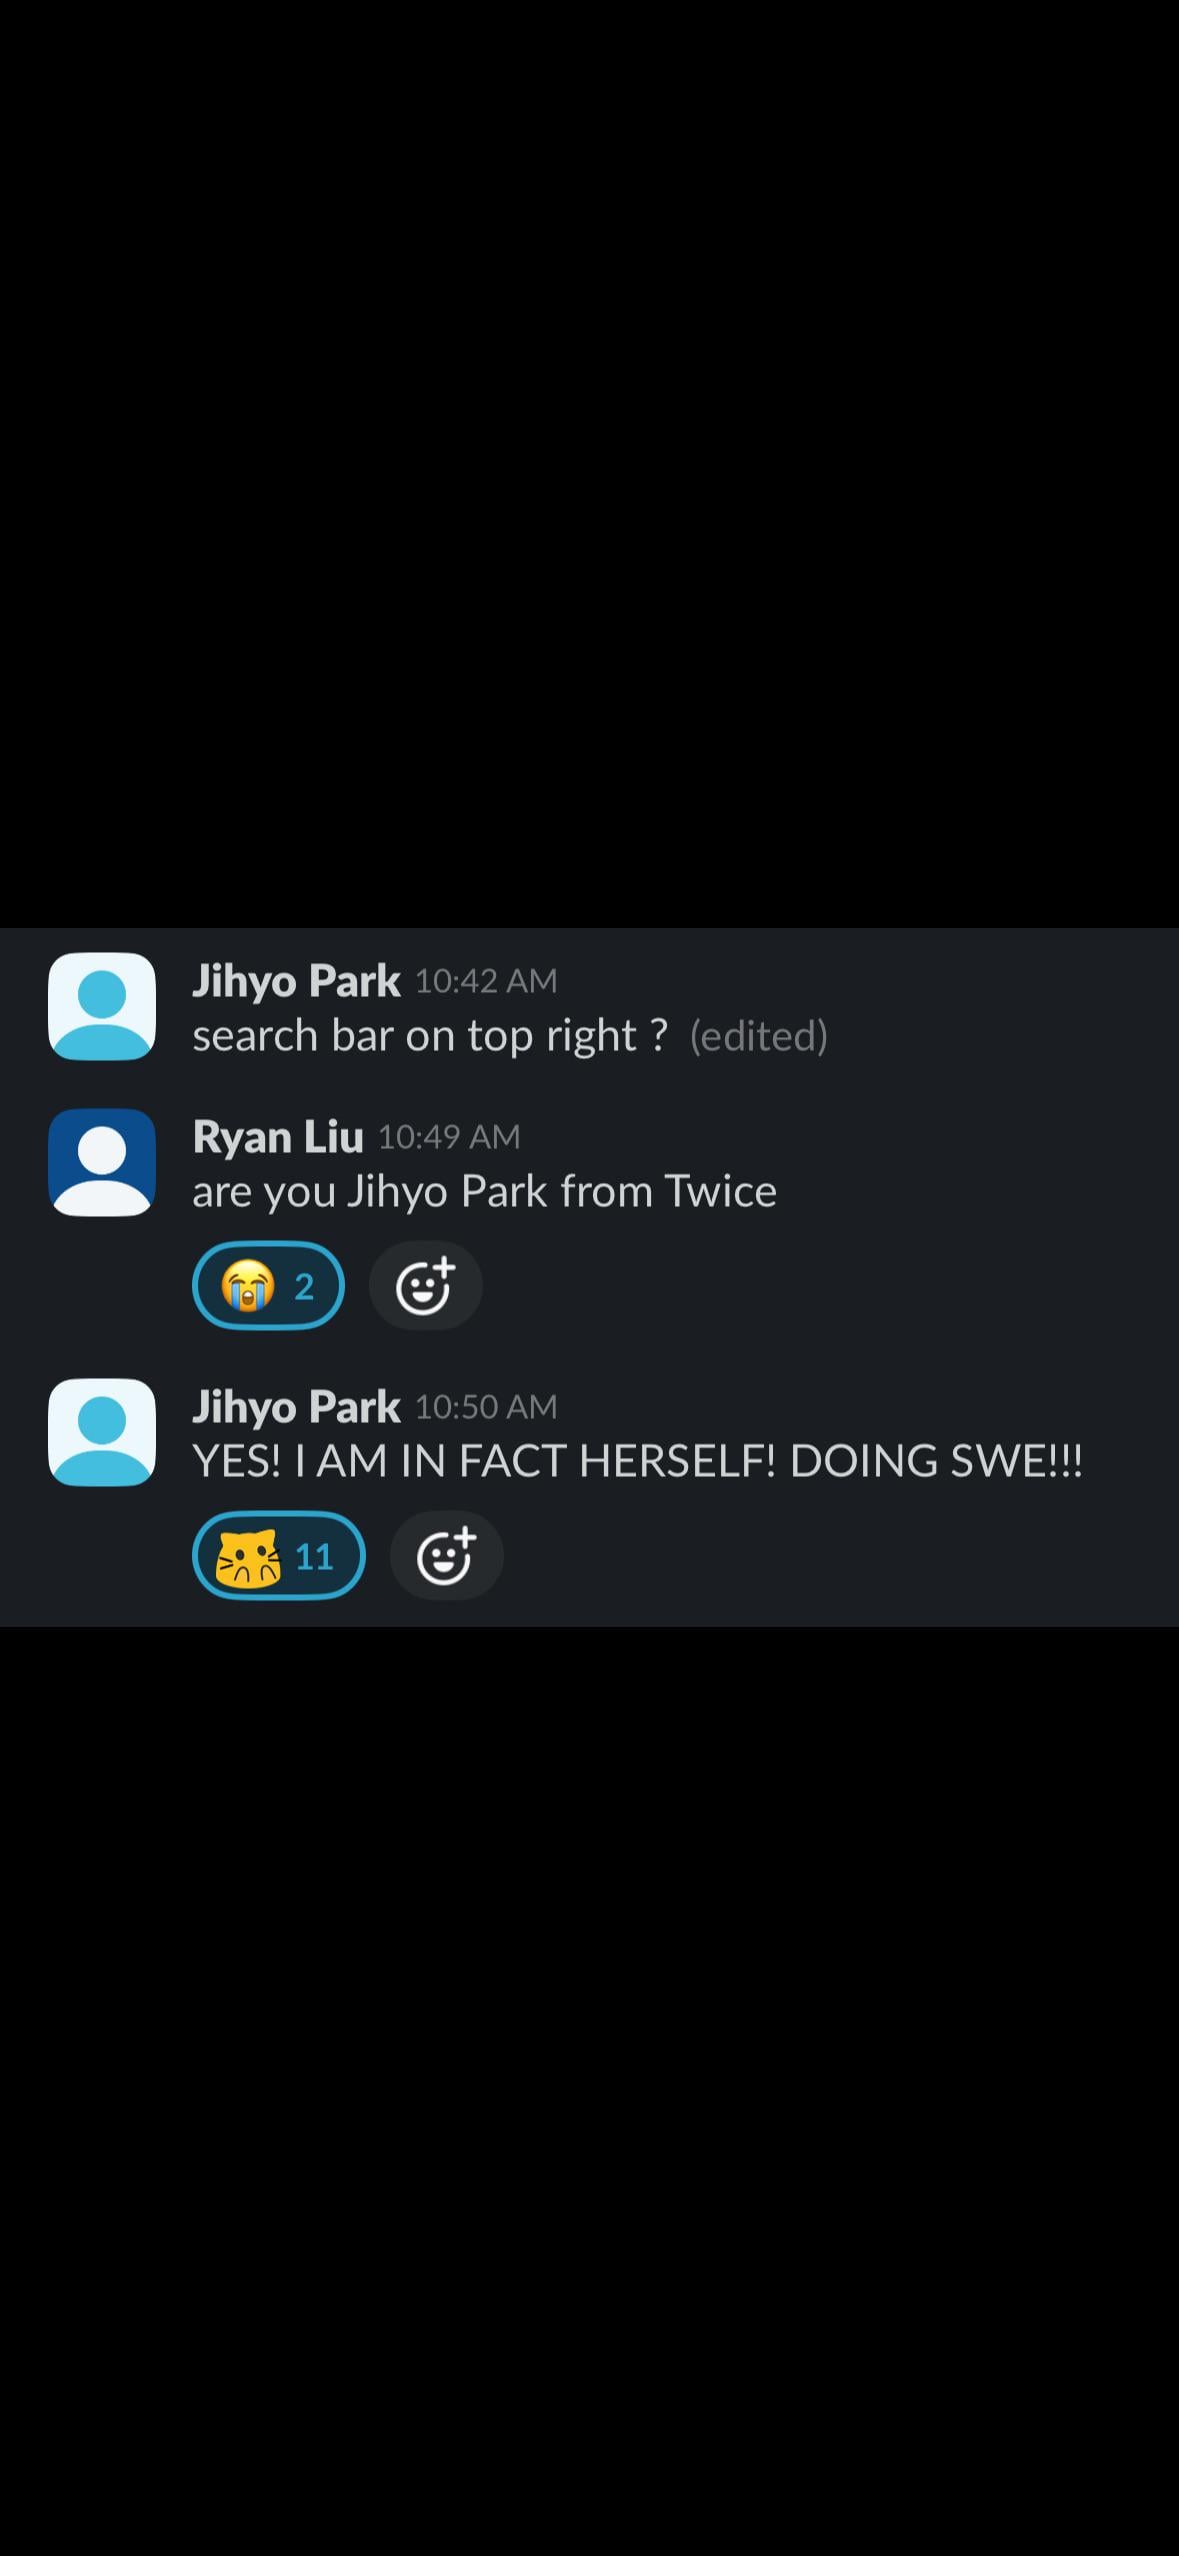Open Jihyo Park's avatar on 10:42 AM message

click(102, 1006)
